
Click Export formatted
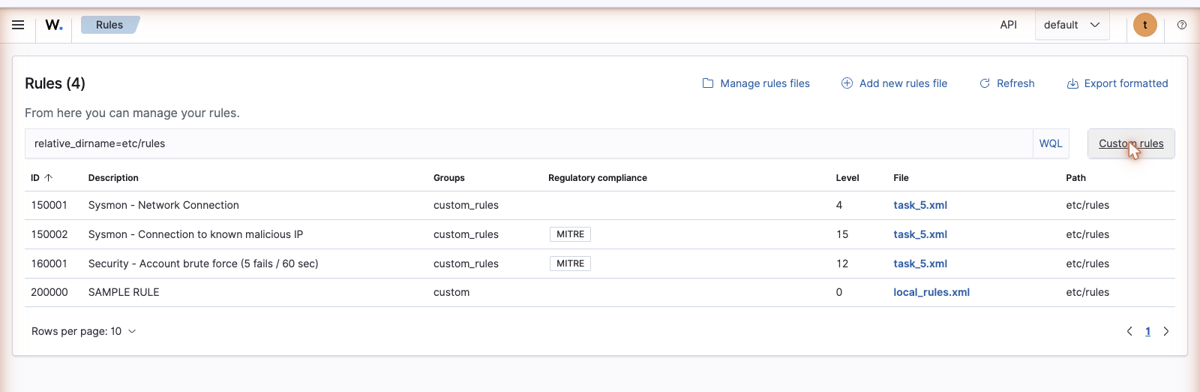tap(1118, 84)
